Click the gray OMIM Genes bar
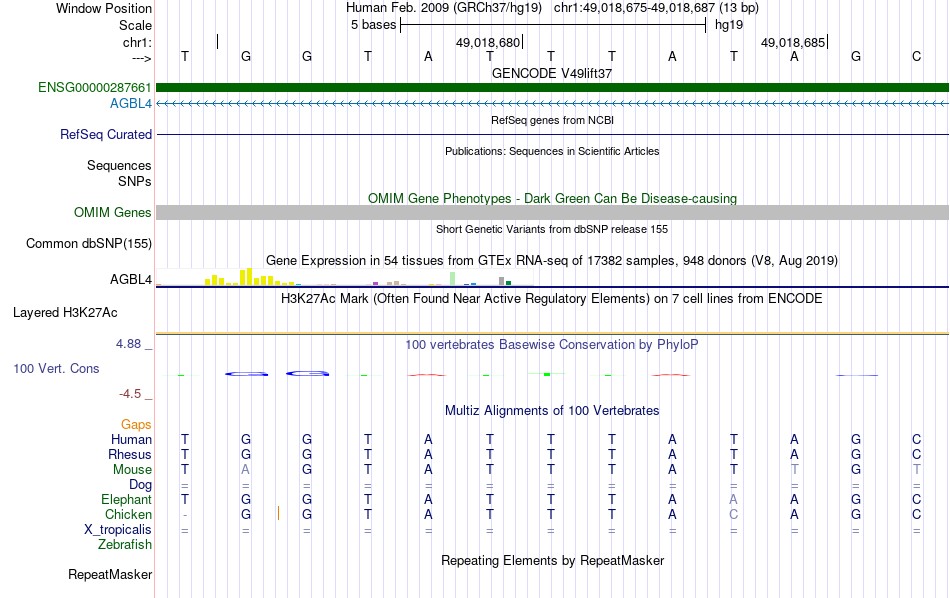 (552, 212)
